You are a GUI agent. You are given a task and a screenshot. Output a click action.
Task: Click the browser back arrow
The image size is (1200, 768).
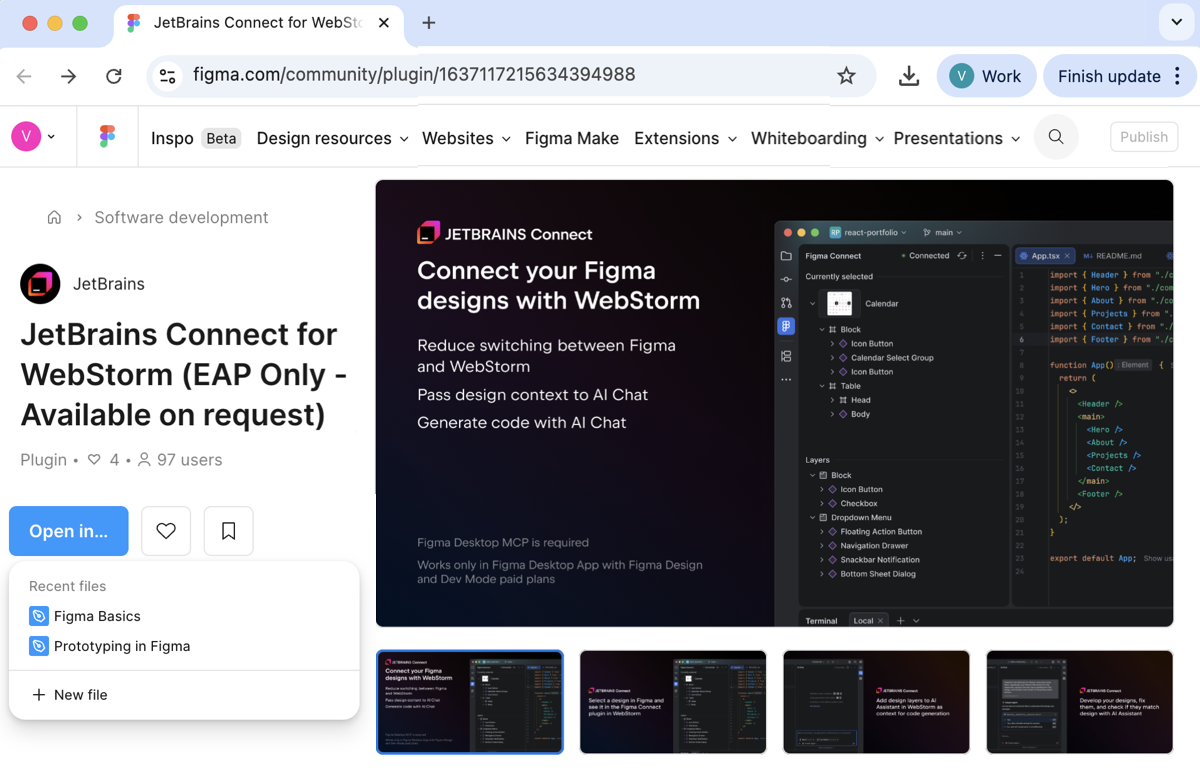(x=25, y=76)
